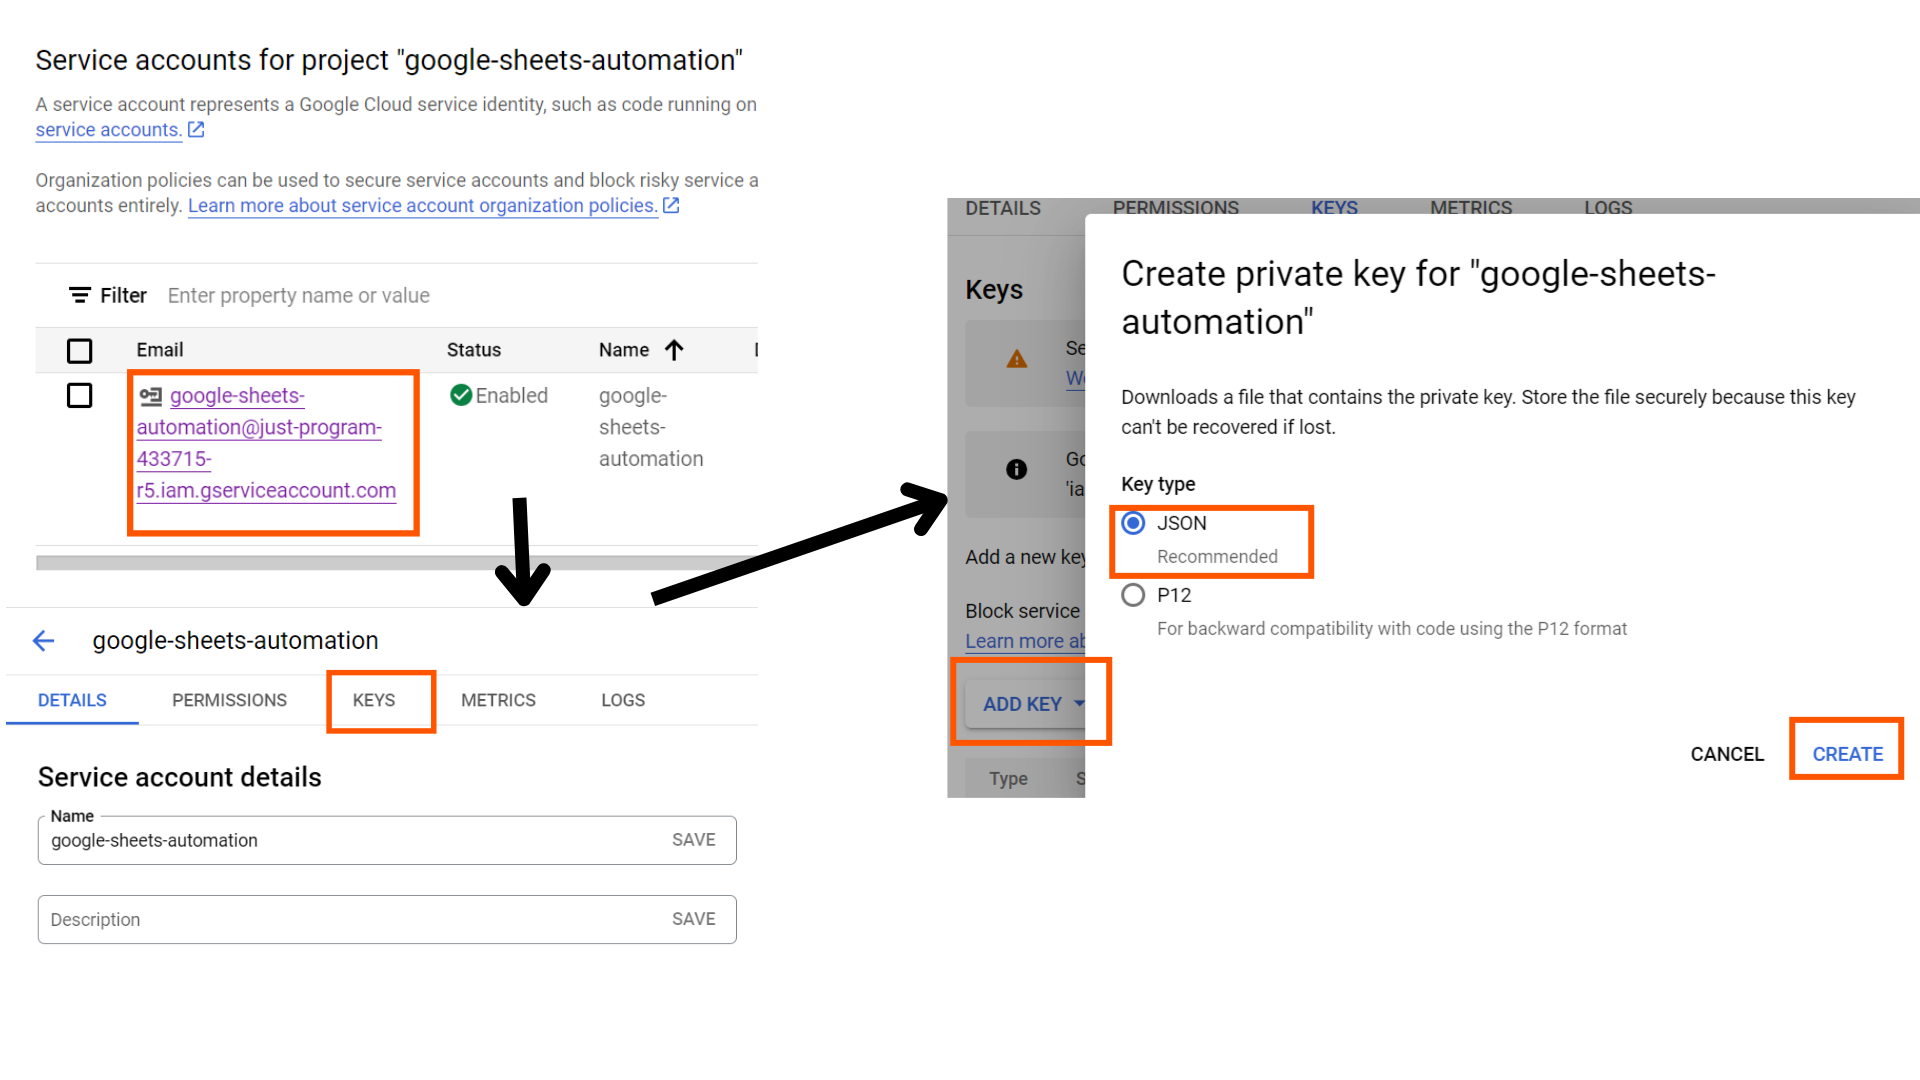Expand the METRICS tab options
This screenshot has height=1080, width=1920.
pyautogui.click(x=498, y=700)
